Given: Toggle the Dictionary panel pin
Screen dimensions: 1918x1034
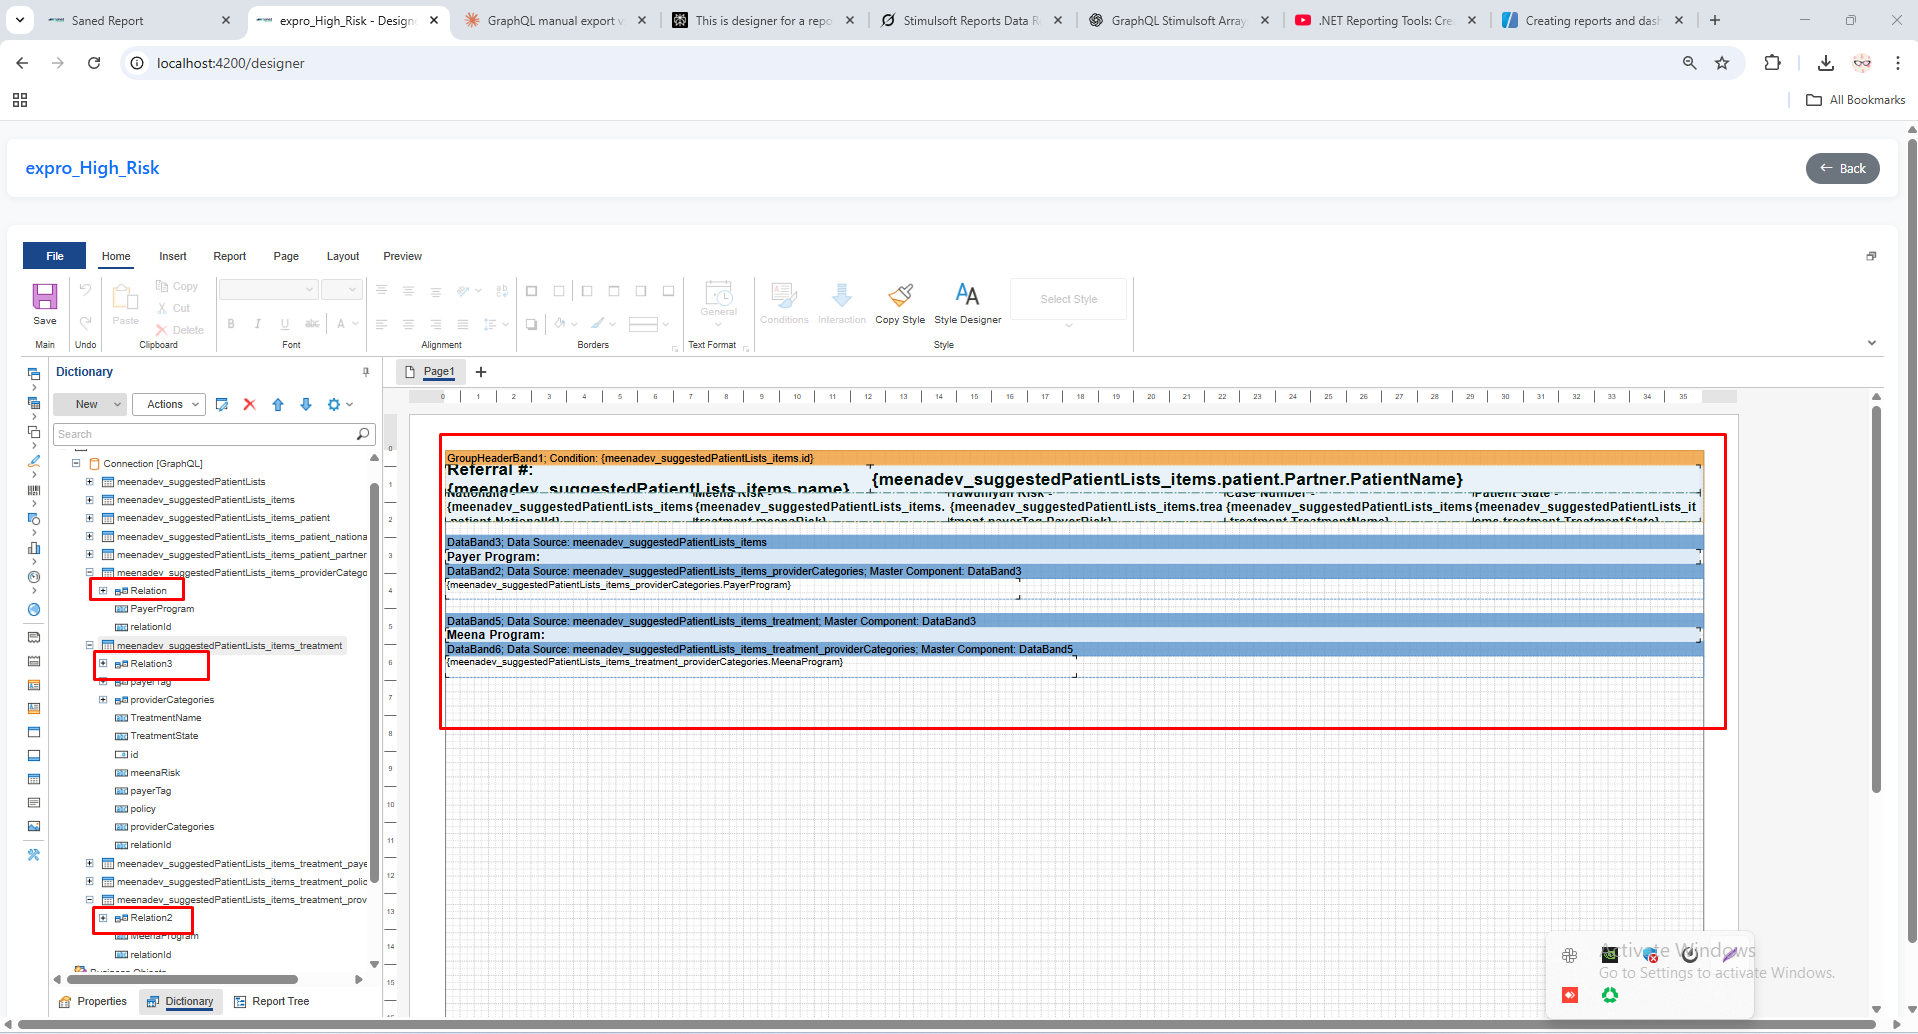Looking at the screenshot, I should (x=366, y=372).
